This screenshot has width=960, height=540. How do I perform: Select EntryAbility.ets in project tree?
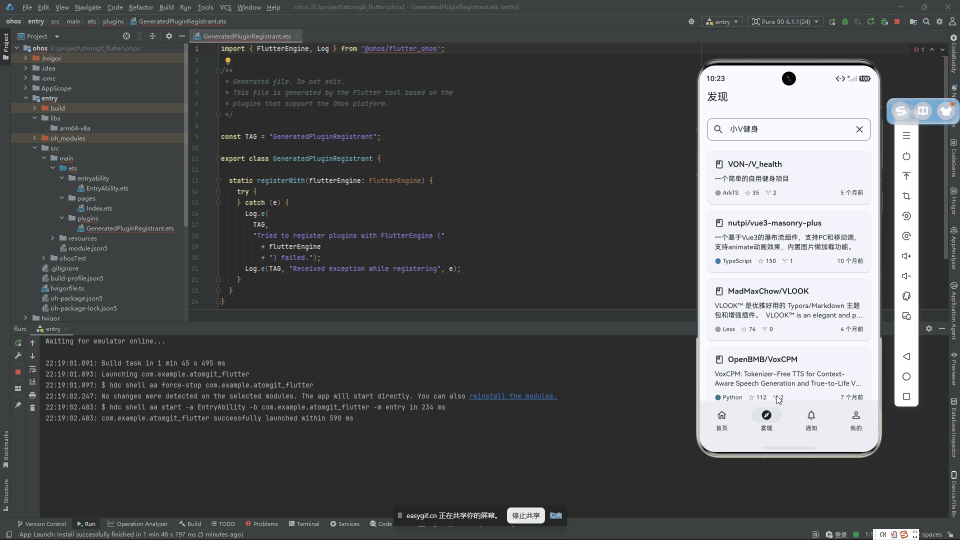coord(102,189)
